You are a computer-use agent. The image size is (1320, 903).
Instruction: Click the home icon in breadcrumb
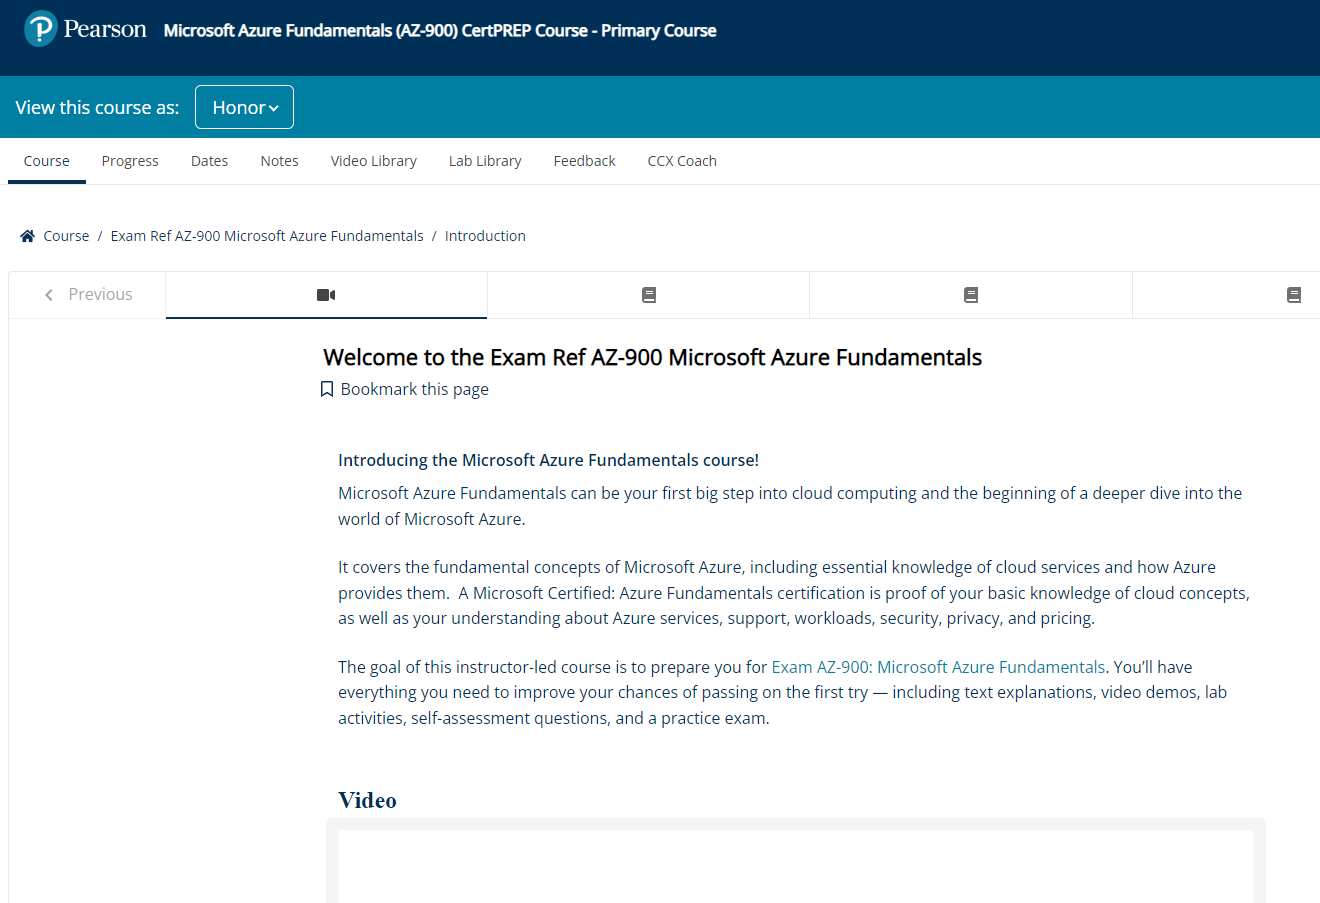pos(27,236)
